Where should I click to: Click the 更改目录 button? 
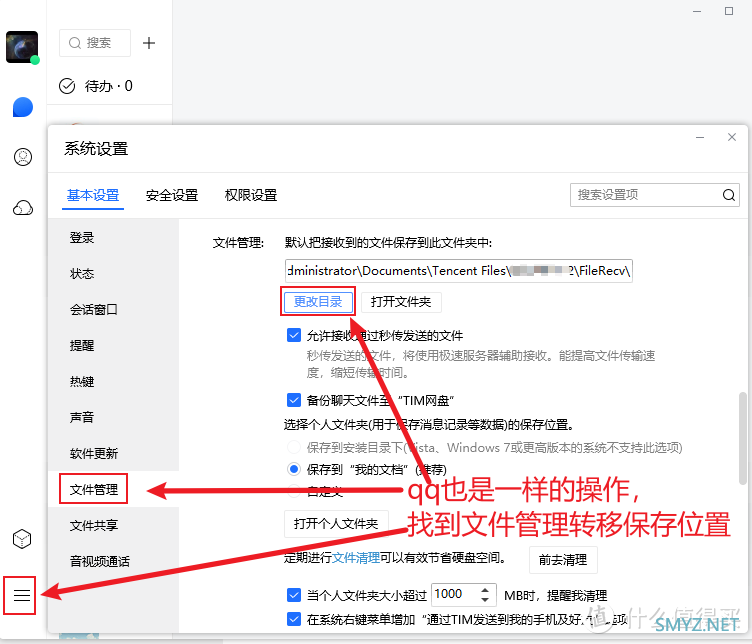point(318,302)
